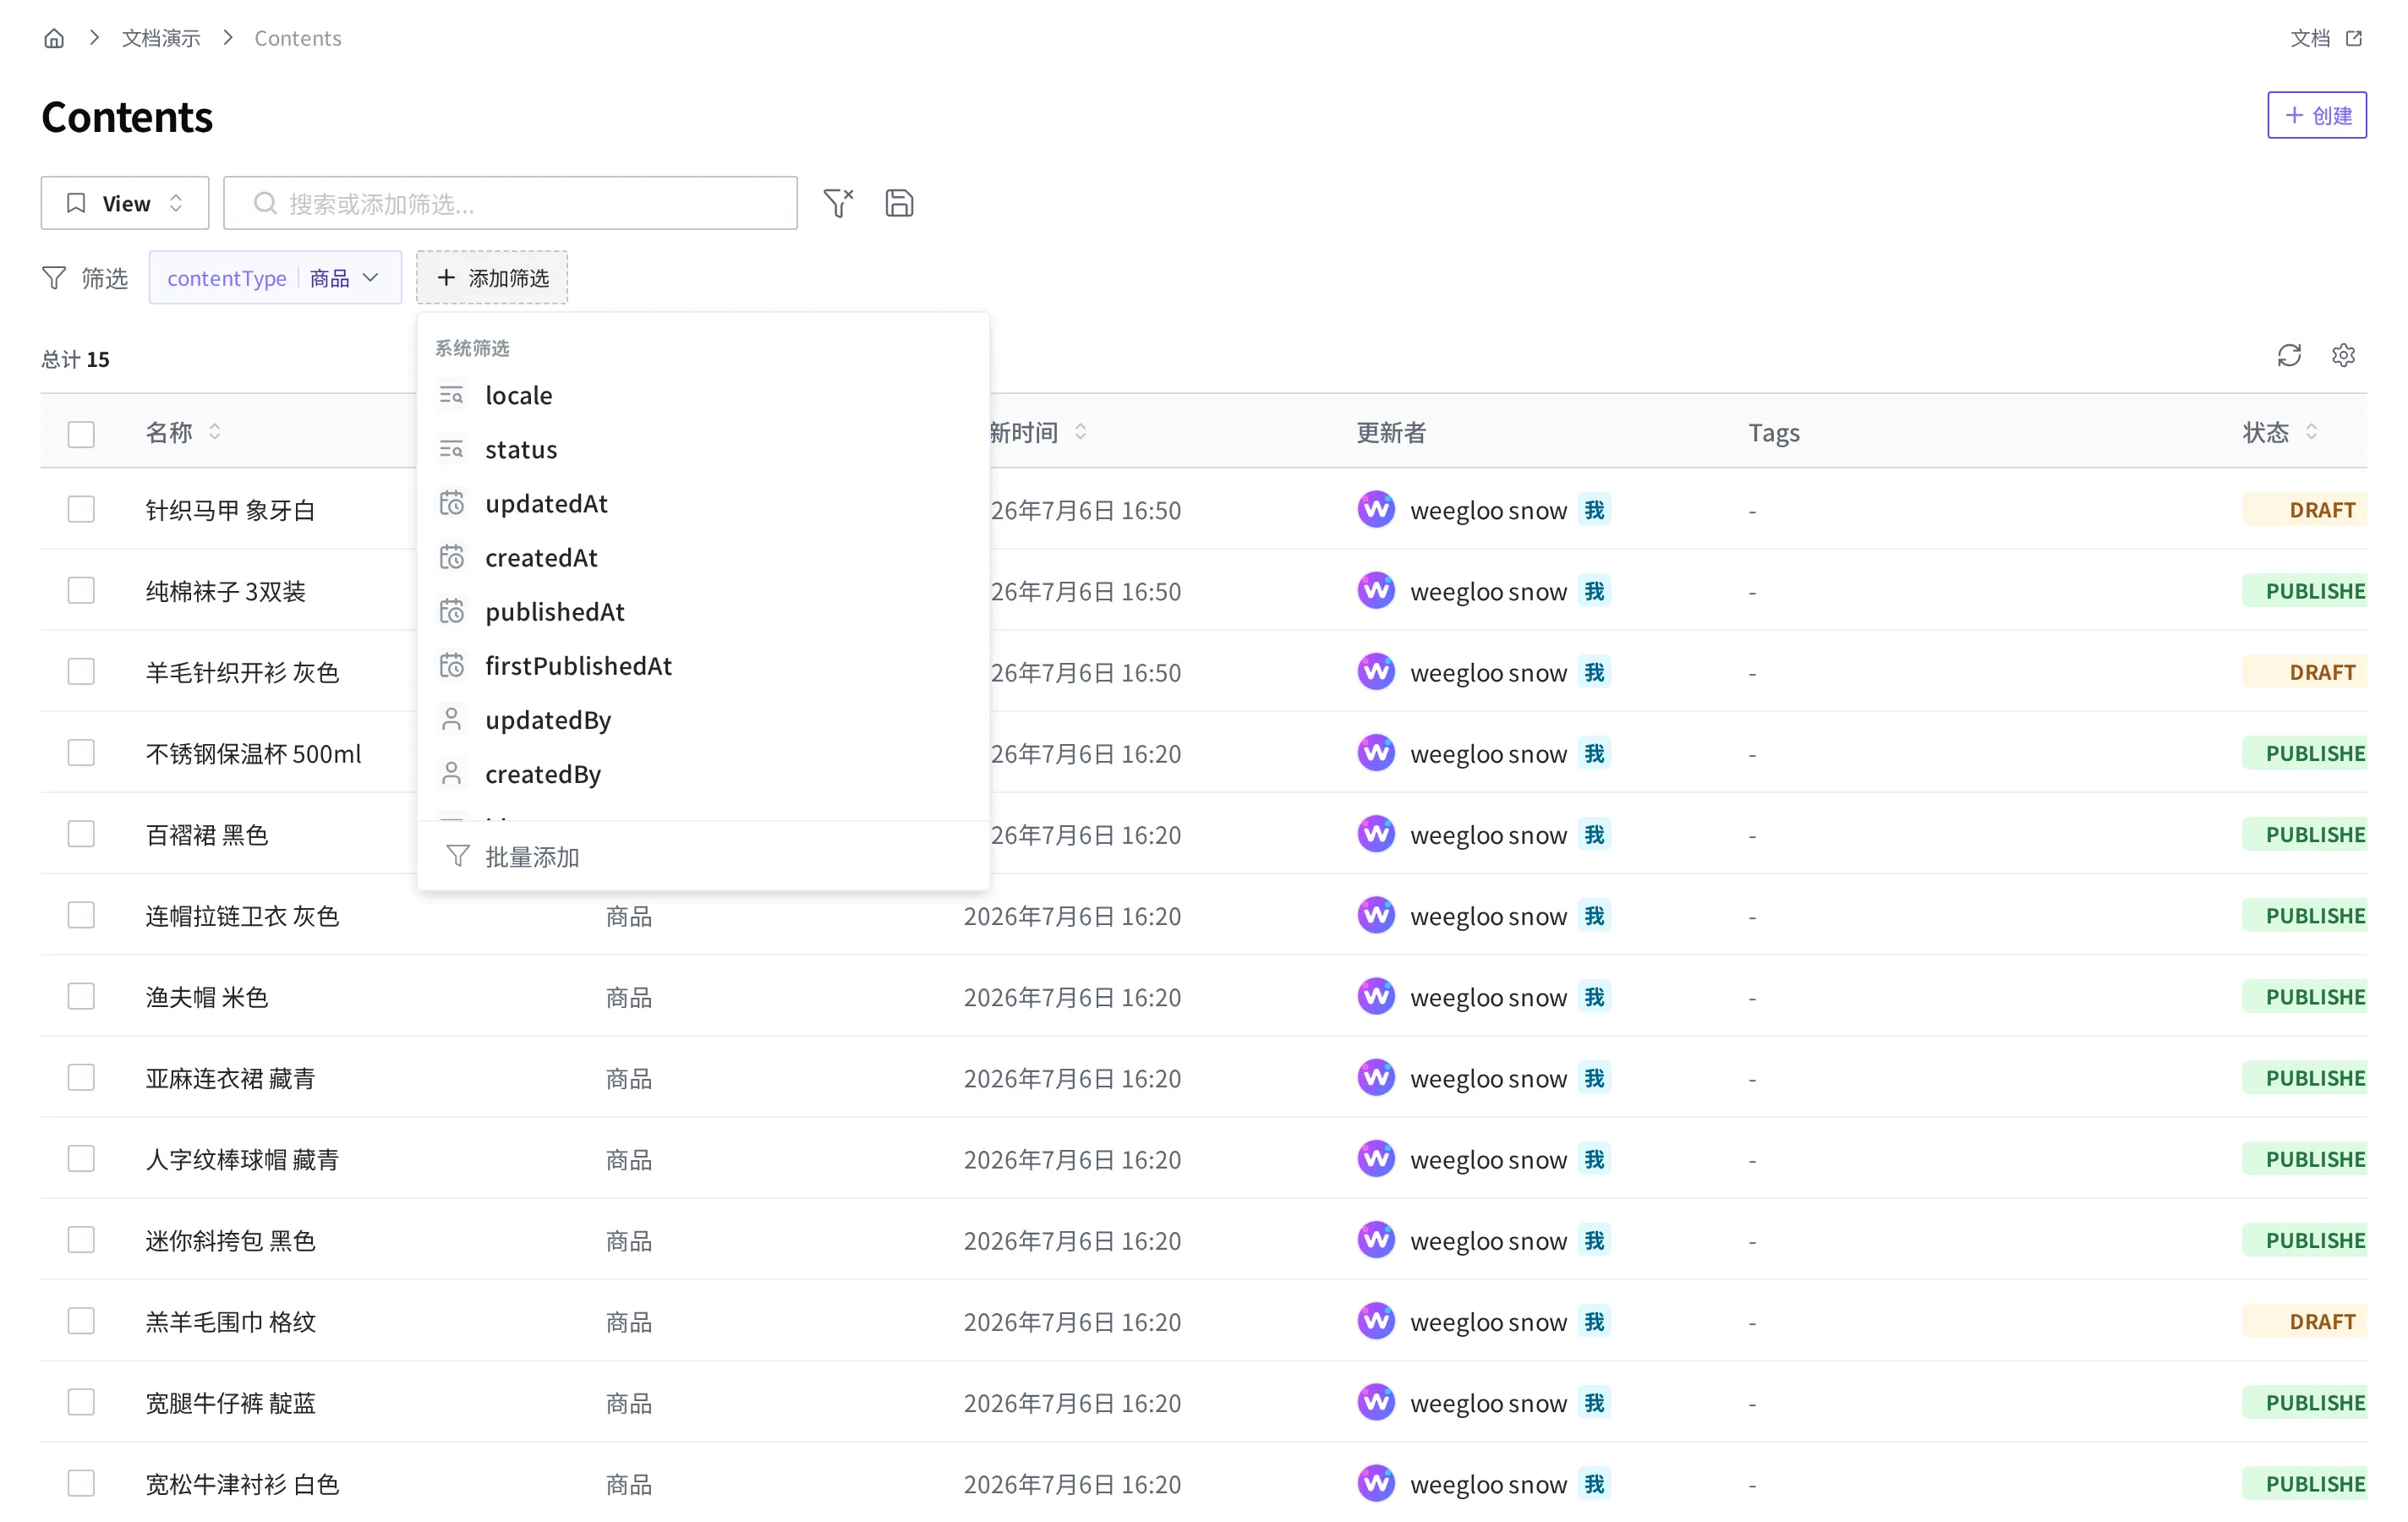
Task: Check the 纯棉袜子 3双装 row
Action: pos(81,591)
